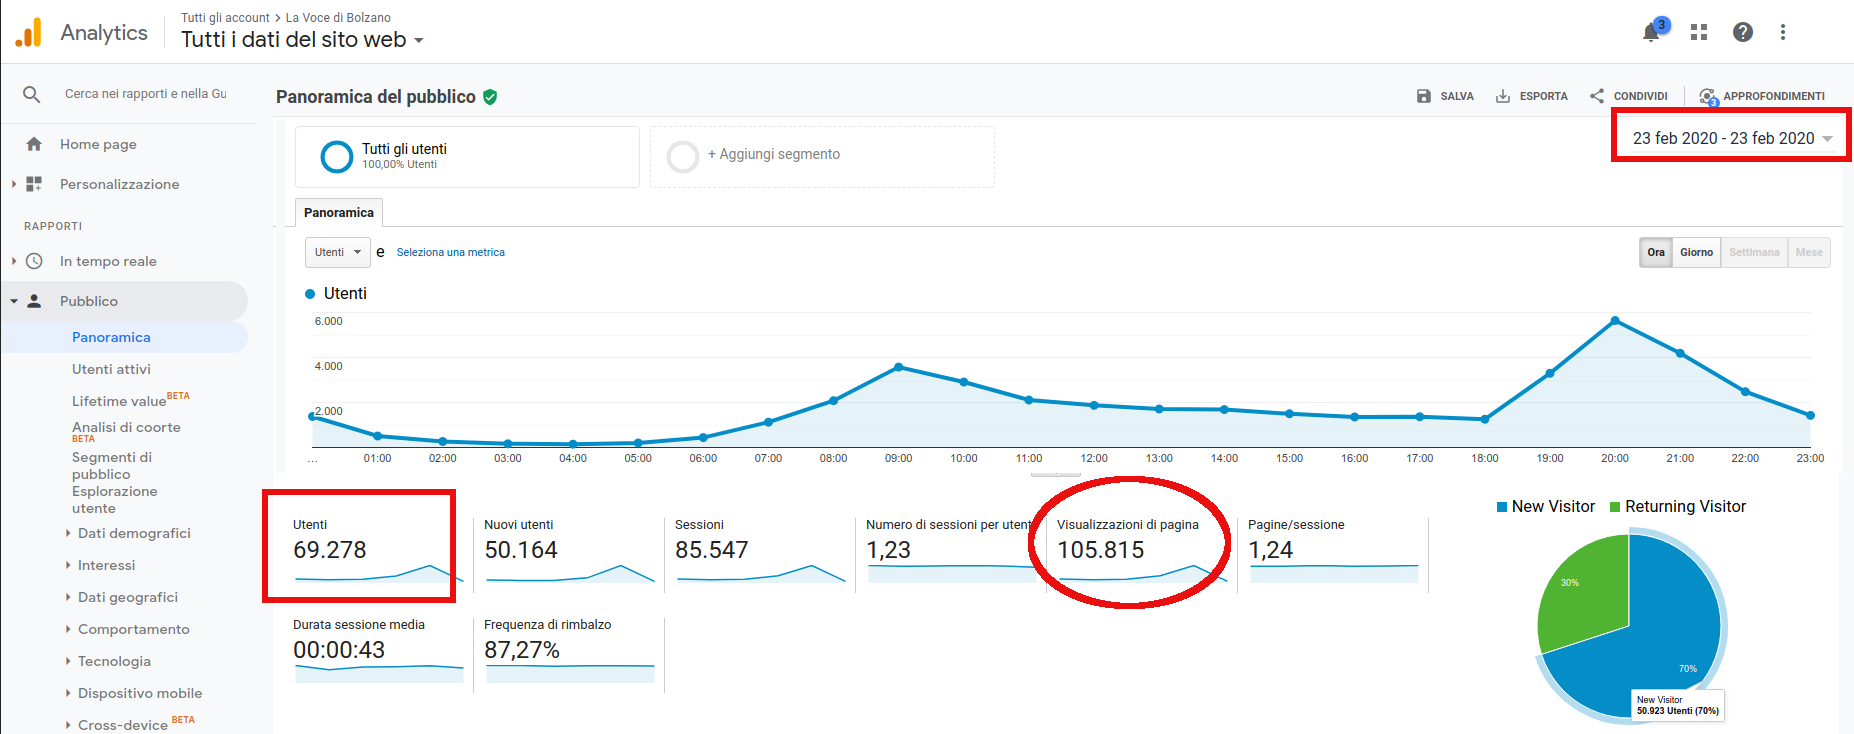Open Utenti attivi in the sidebar

click(111, 369)
